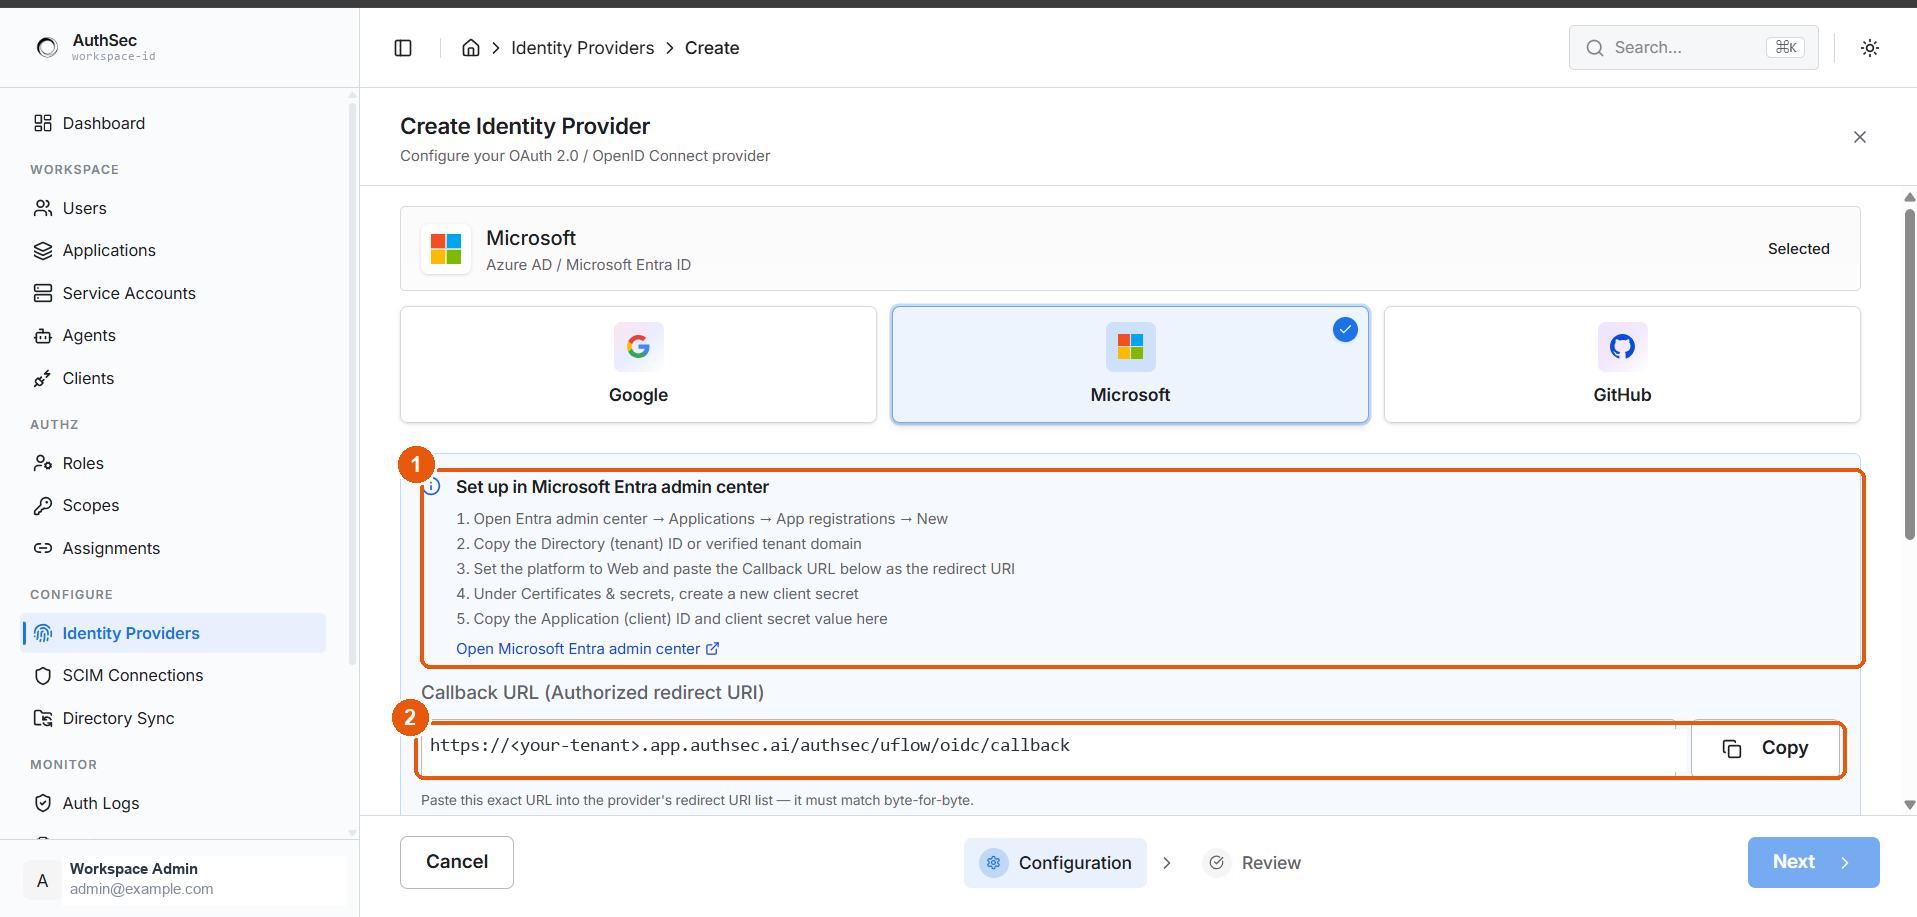Toggle the sidebar panel icon

click(403, 48)
